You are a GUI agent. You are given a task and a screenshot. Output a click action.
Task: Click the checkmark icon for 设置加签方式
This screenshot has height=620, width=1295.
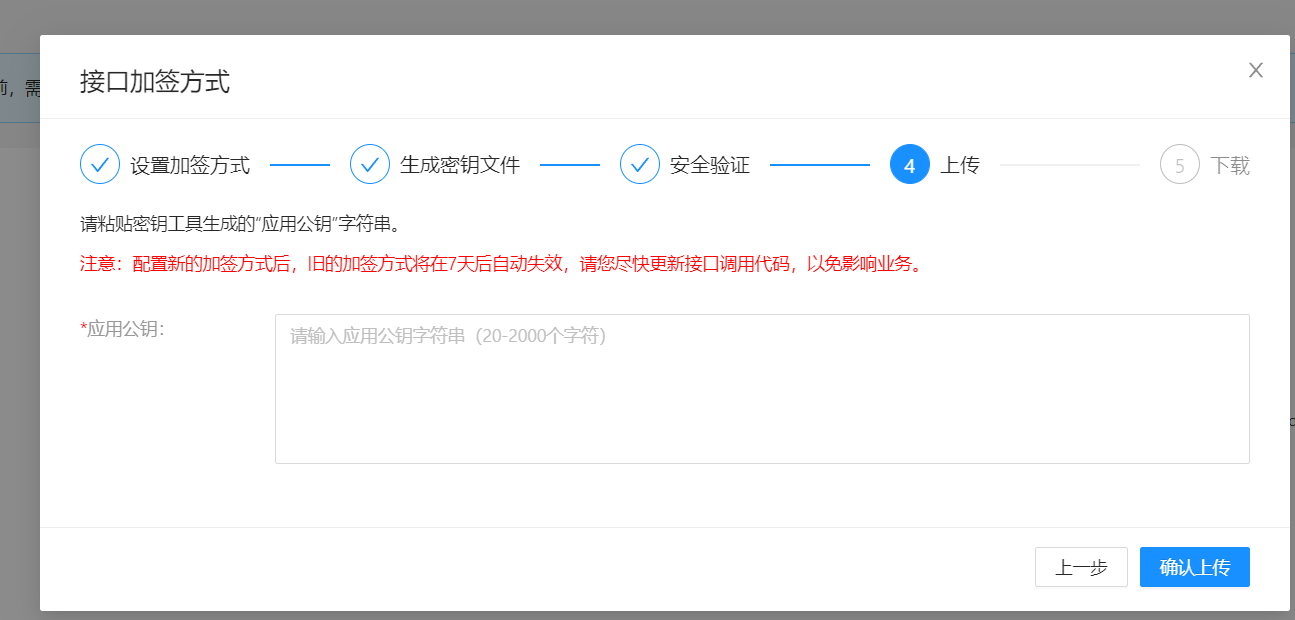pyautogui.click(x=100, y=165)
